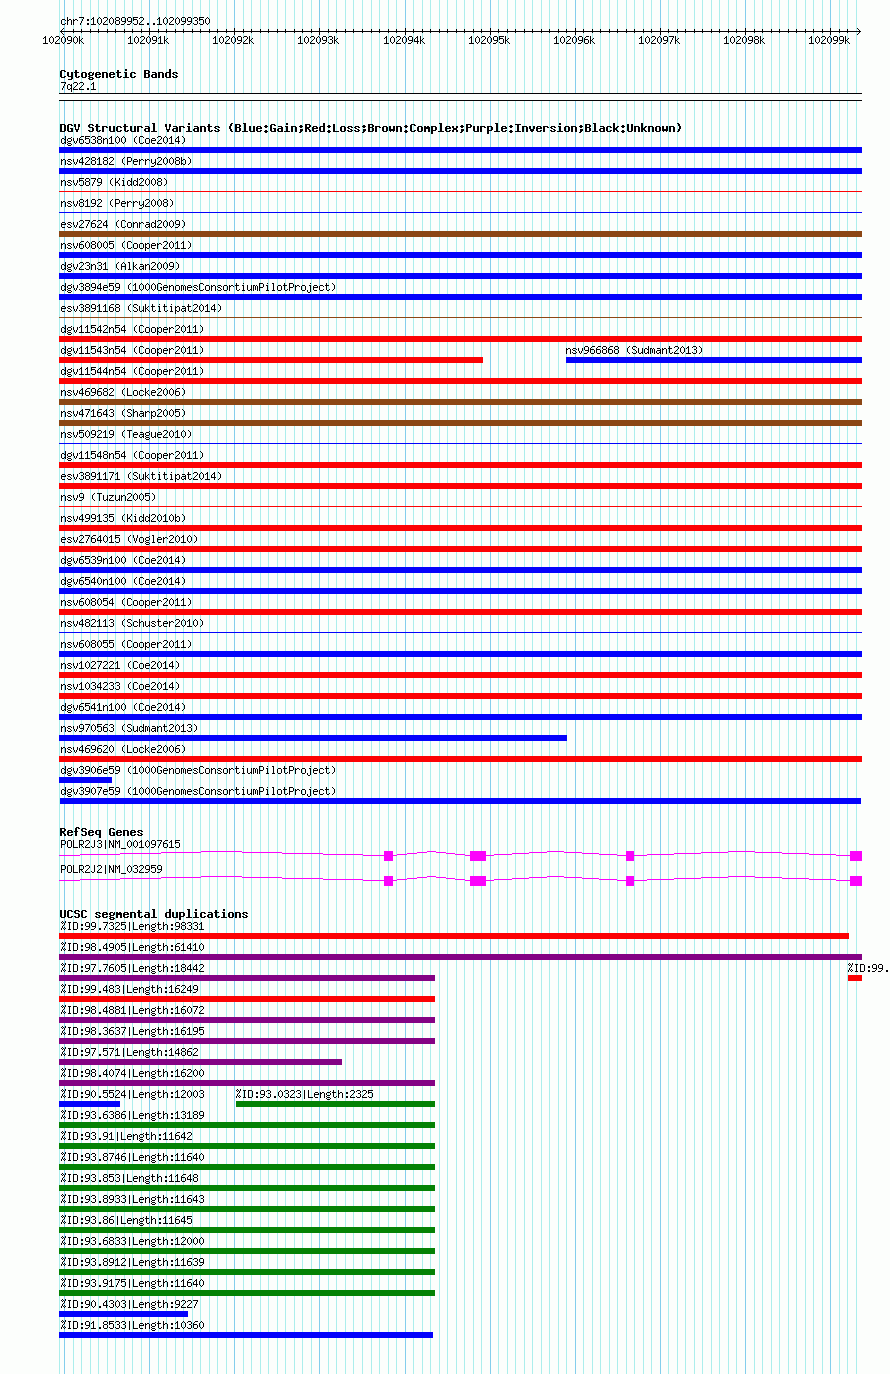Select the nsv8192 (Perry2008) label
This screenshot has width=890, height=1374.
coord(117,203)
